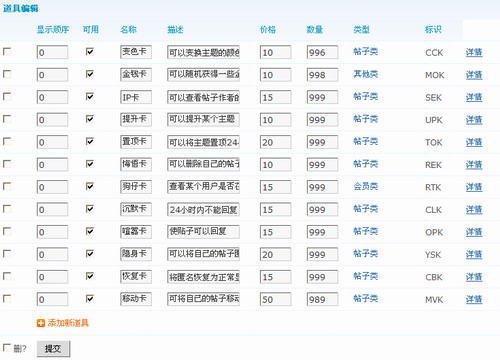Select the row checkbox for MVK item
500x360 pixels.
tap(7, 299)
